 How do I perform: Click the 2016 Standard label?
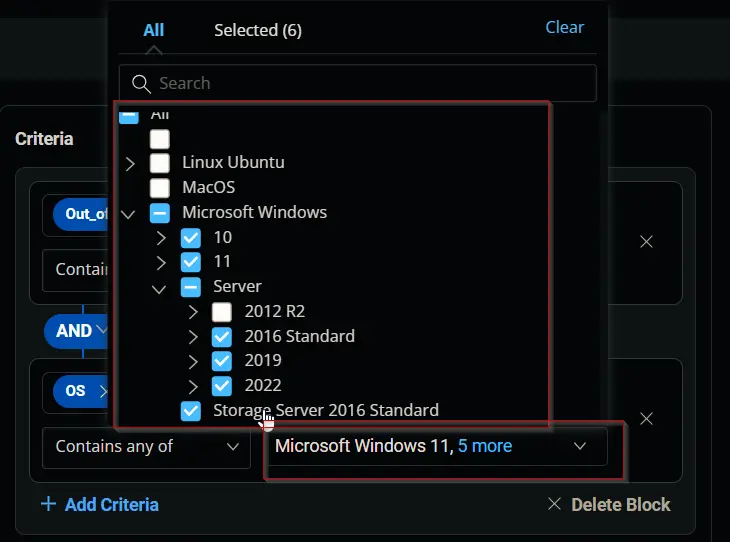click(300, 336)
